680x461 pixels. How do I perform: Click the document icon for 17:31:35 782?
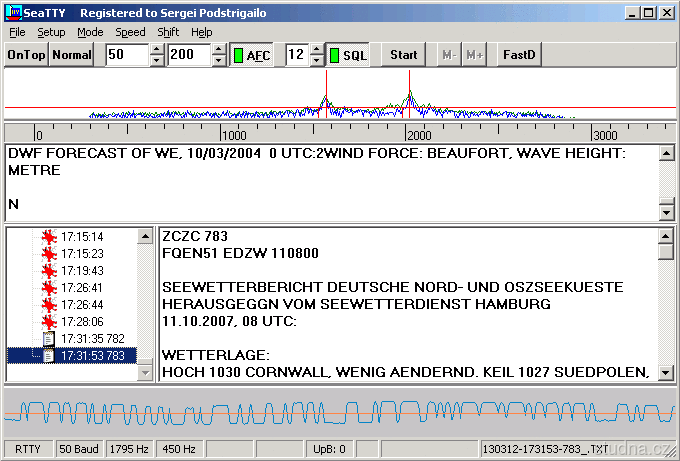tap(48, 339)
